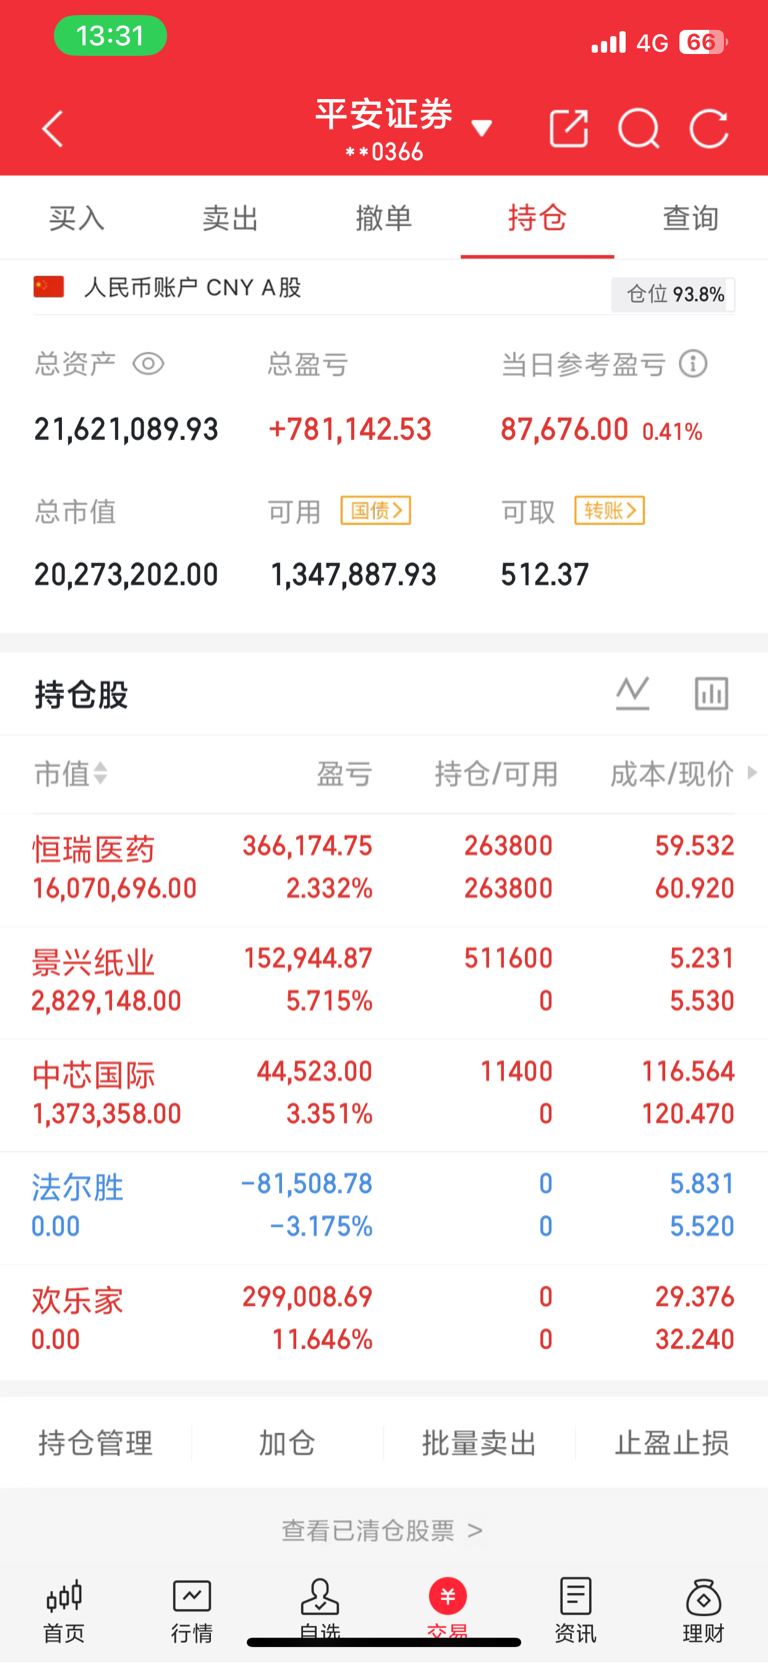Open 行情 in bottom navigation
The height and width of the screenshot is (1663, 768).
[x=192, y=1611]
